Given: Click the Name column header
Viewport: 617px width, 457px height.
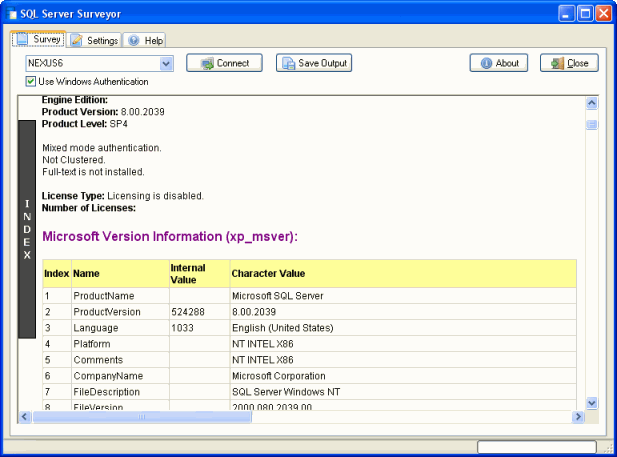Looking at the screenshot, I should click(x=120, y=274).
